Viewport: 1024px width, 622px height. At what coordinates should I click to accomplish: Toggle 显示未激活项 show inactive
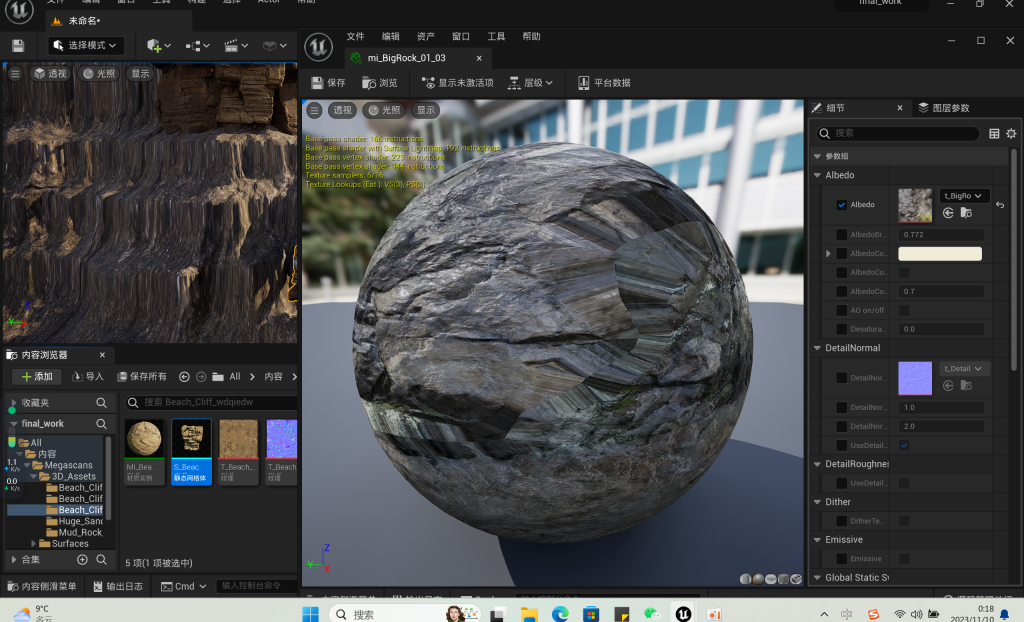457,83
